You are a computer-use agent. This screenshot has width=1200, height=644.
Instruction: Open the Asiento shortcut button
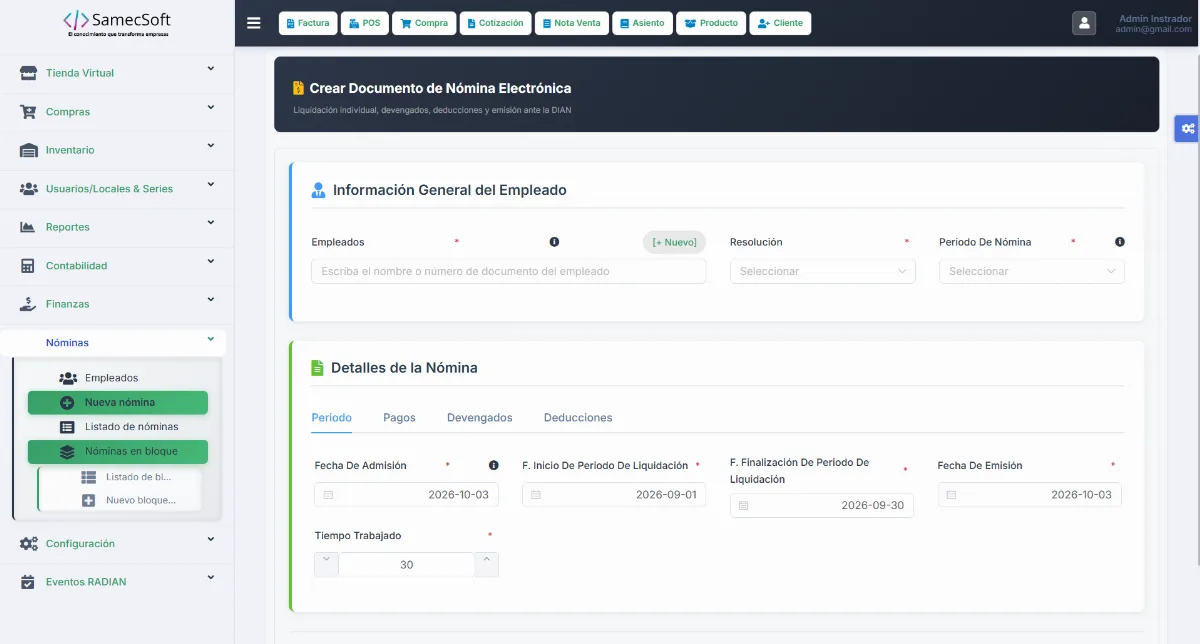tap(642, 23)
